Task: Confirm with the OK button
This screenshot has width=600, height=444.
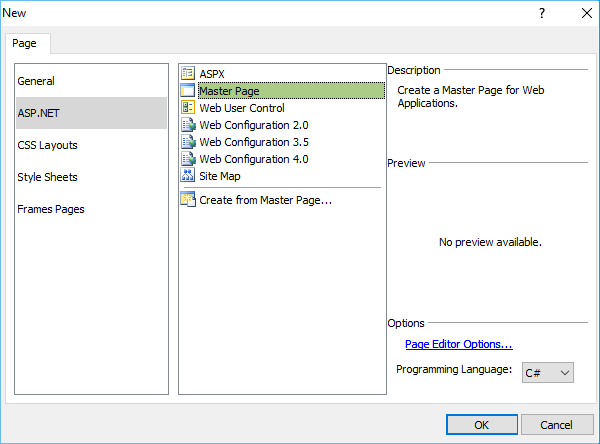Action: [x=481, y=424]
